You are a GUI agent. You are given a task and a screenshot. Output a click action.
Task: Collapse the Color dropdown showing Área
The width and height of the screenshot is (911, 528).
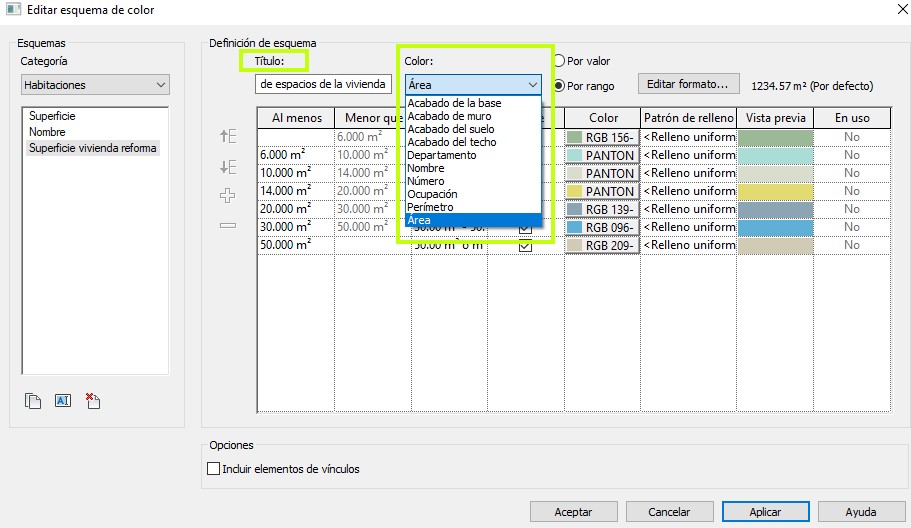pos(532,86)
